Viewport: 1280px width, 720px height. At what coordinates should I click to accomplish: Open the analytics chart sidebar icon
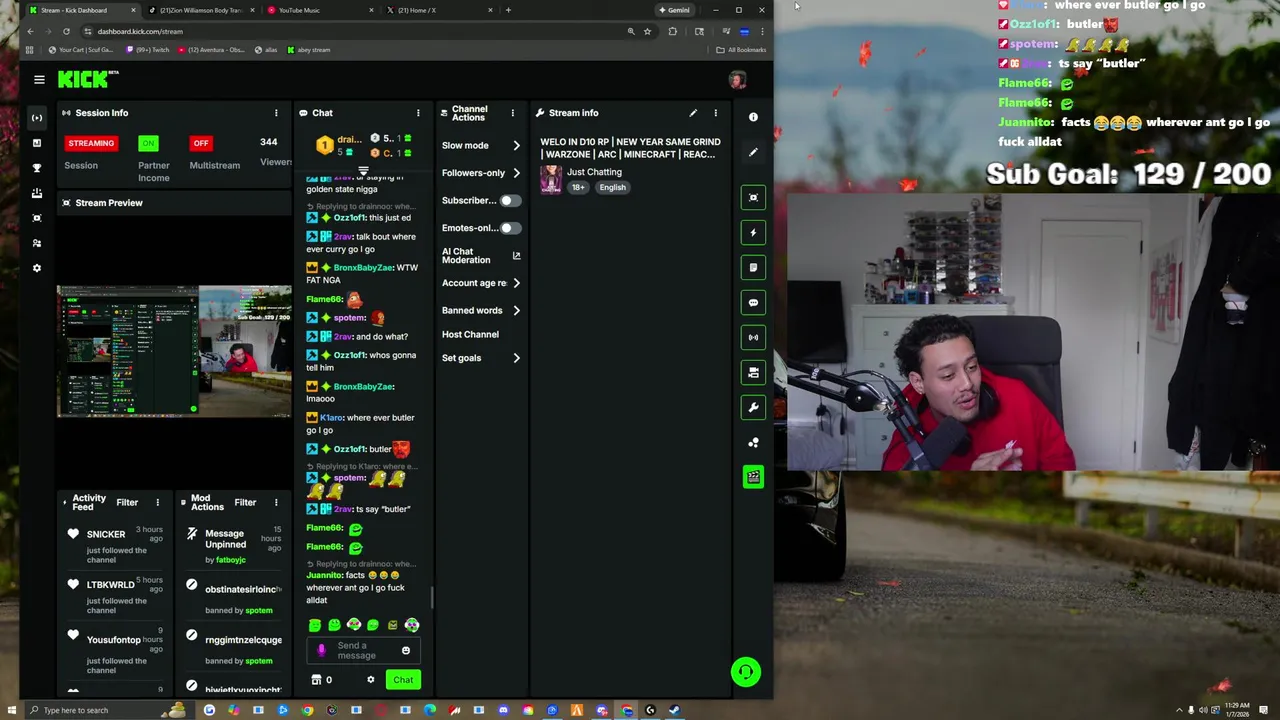37,143
